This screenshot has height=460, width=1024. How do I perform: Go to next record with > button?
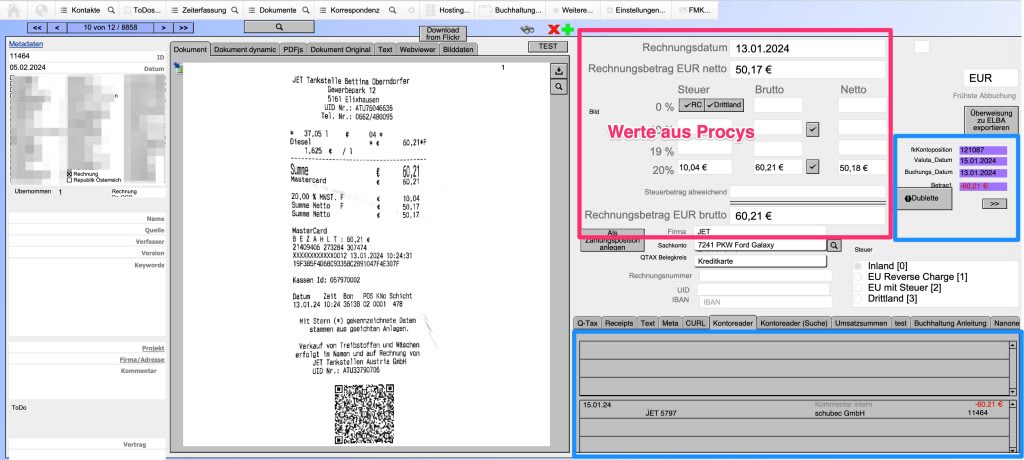coord(163,27)
